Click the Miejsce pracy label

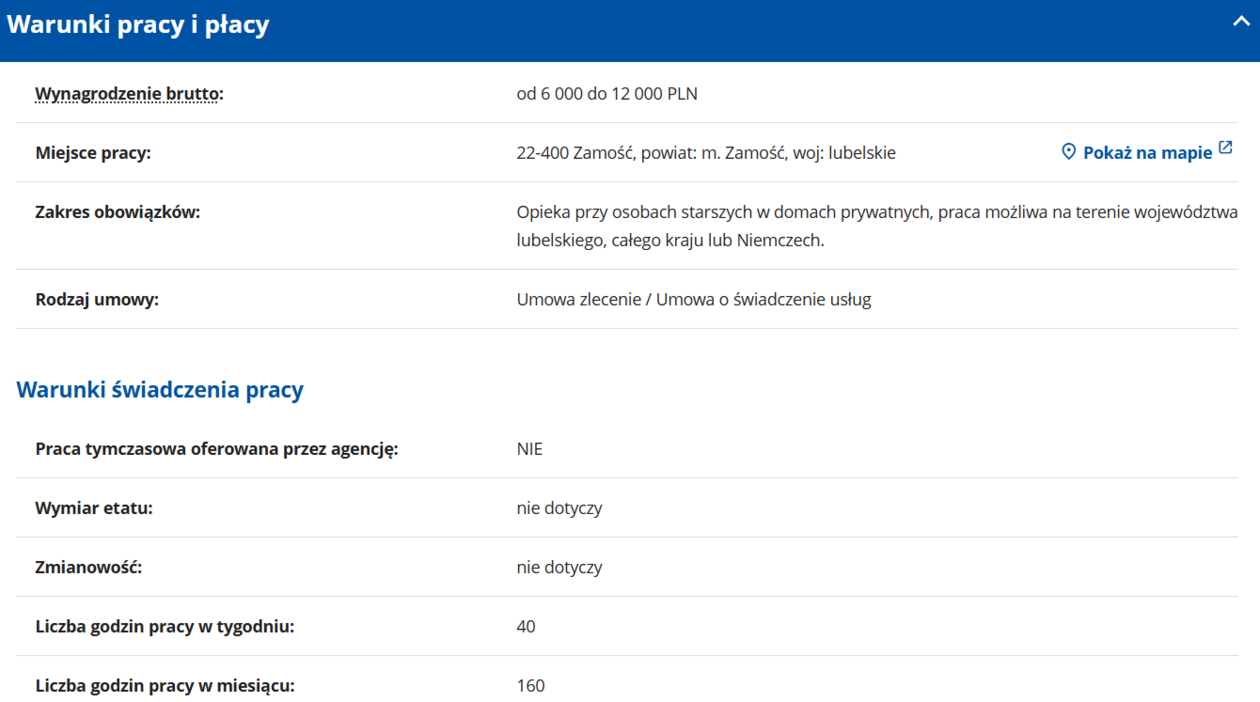(x=93, y=153)
